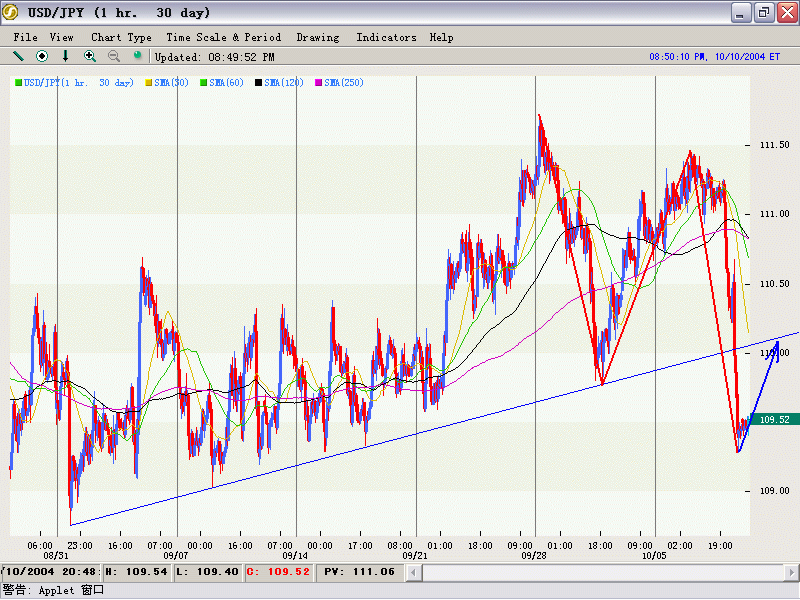The image size is (800, 600).
Task: Click the Help menu
Action: click(x=441, y=37)
